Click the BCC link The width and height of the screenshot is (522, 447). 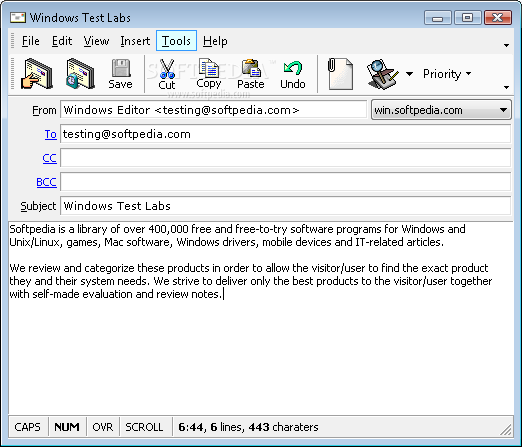point(46,182)
